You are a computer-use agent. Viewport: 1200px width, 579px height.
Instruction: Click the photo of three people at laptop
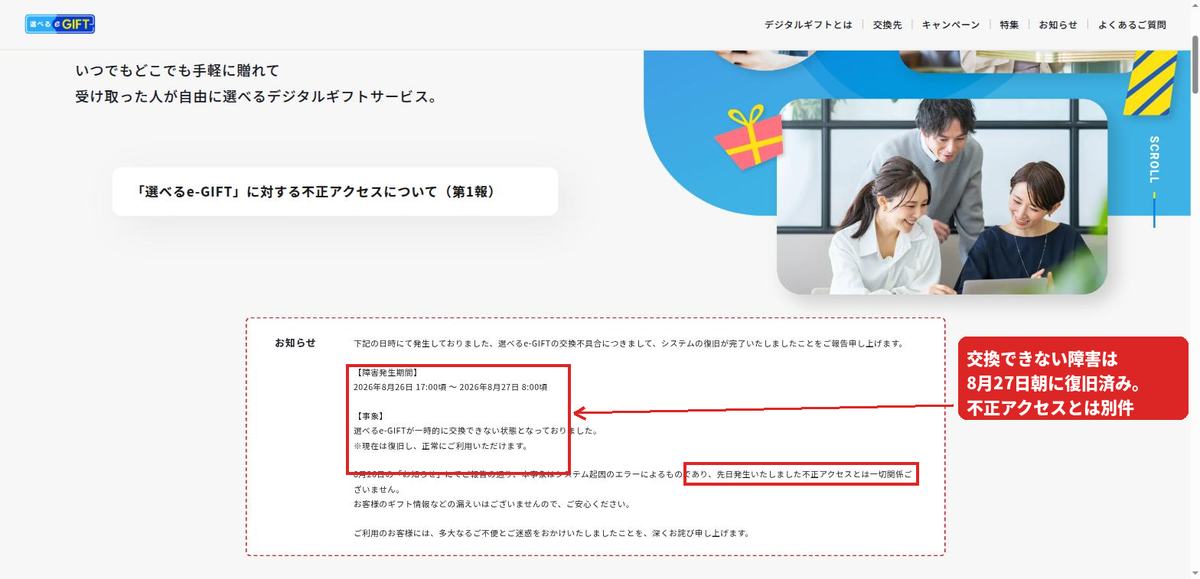coord(941,196)
